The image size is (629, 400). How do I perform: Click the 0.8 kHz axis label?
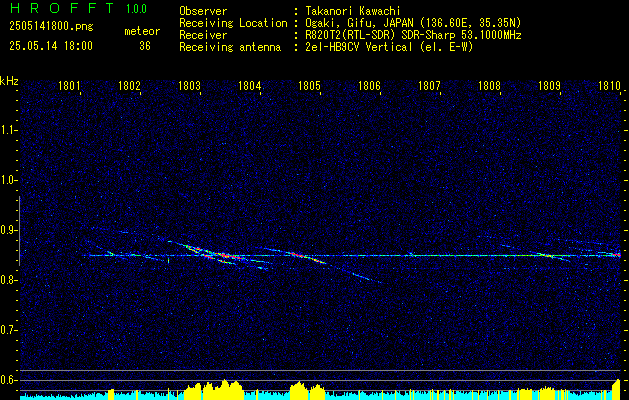[8, 280]
